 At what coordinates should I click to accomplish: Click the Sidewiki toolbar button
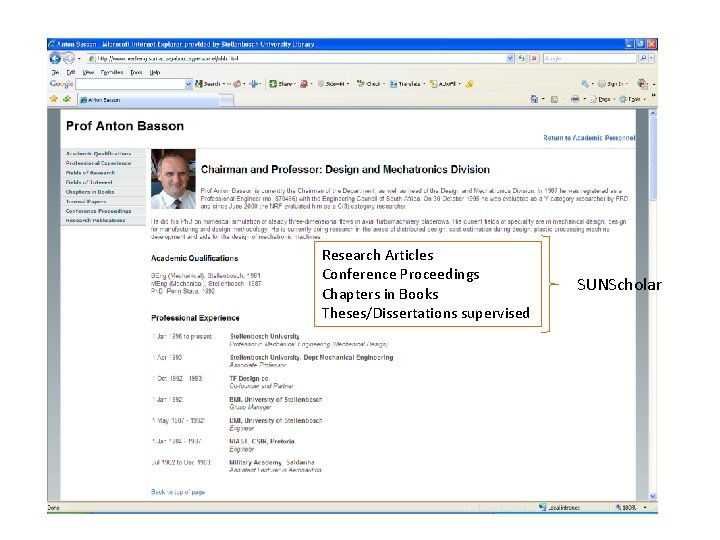point(332,84)
